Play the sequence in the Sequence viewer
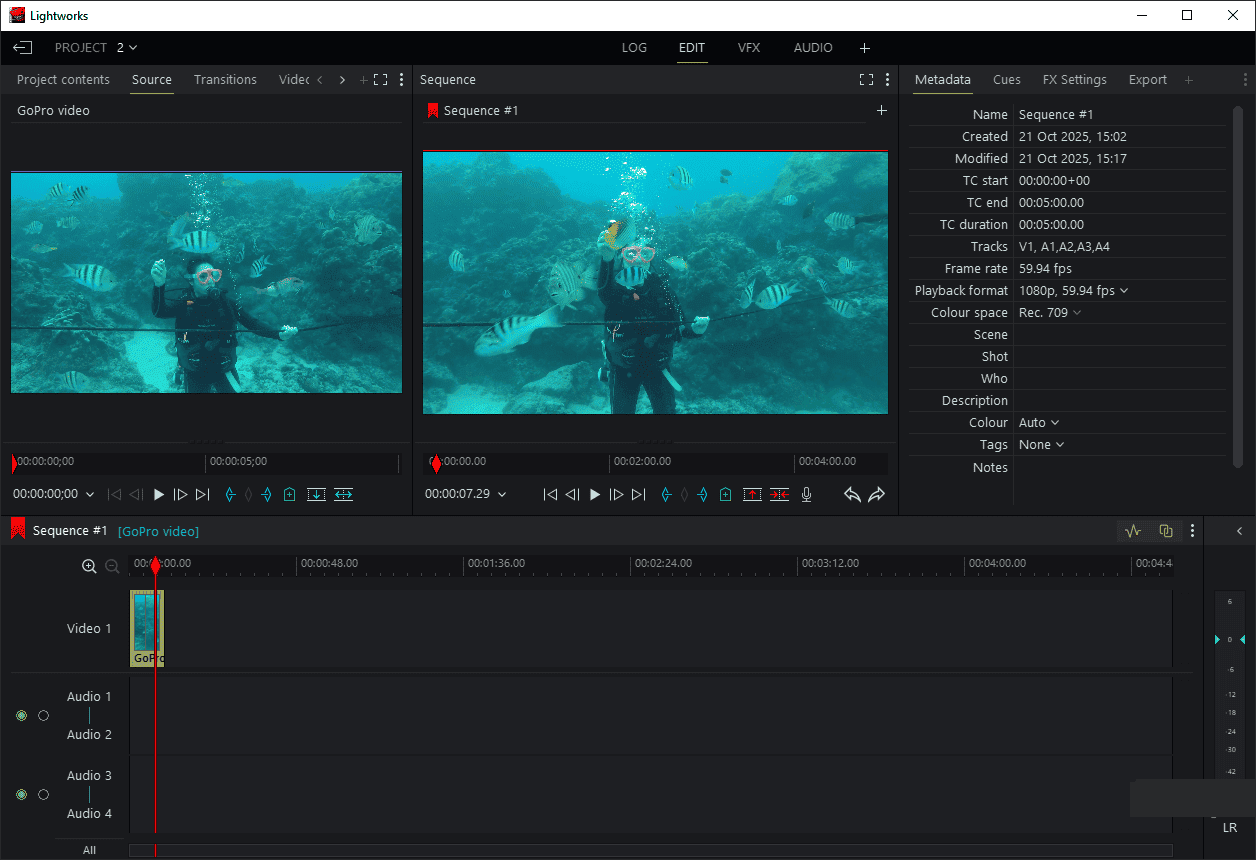Viewport: 1256px width, 860px height. (594, 494)
